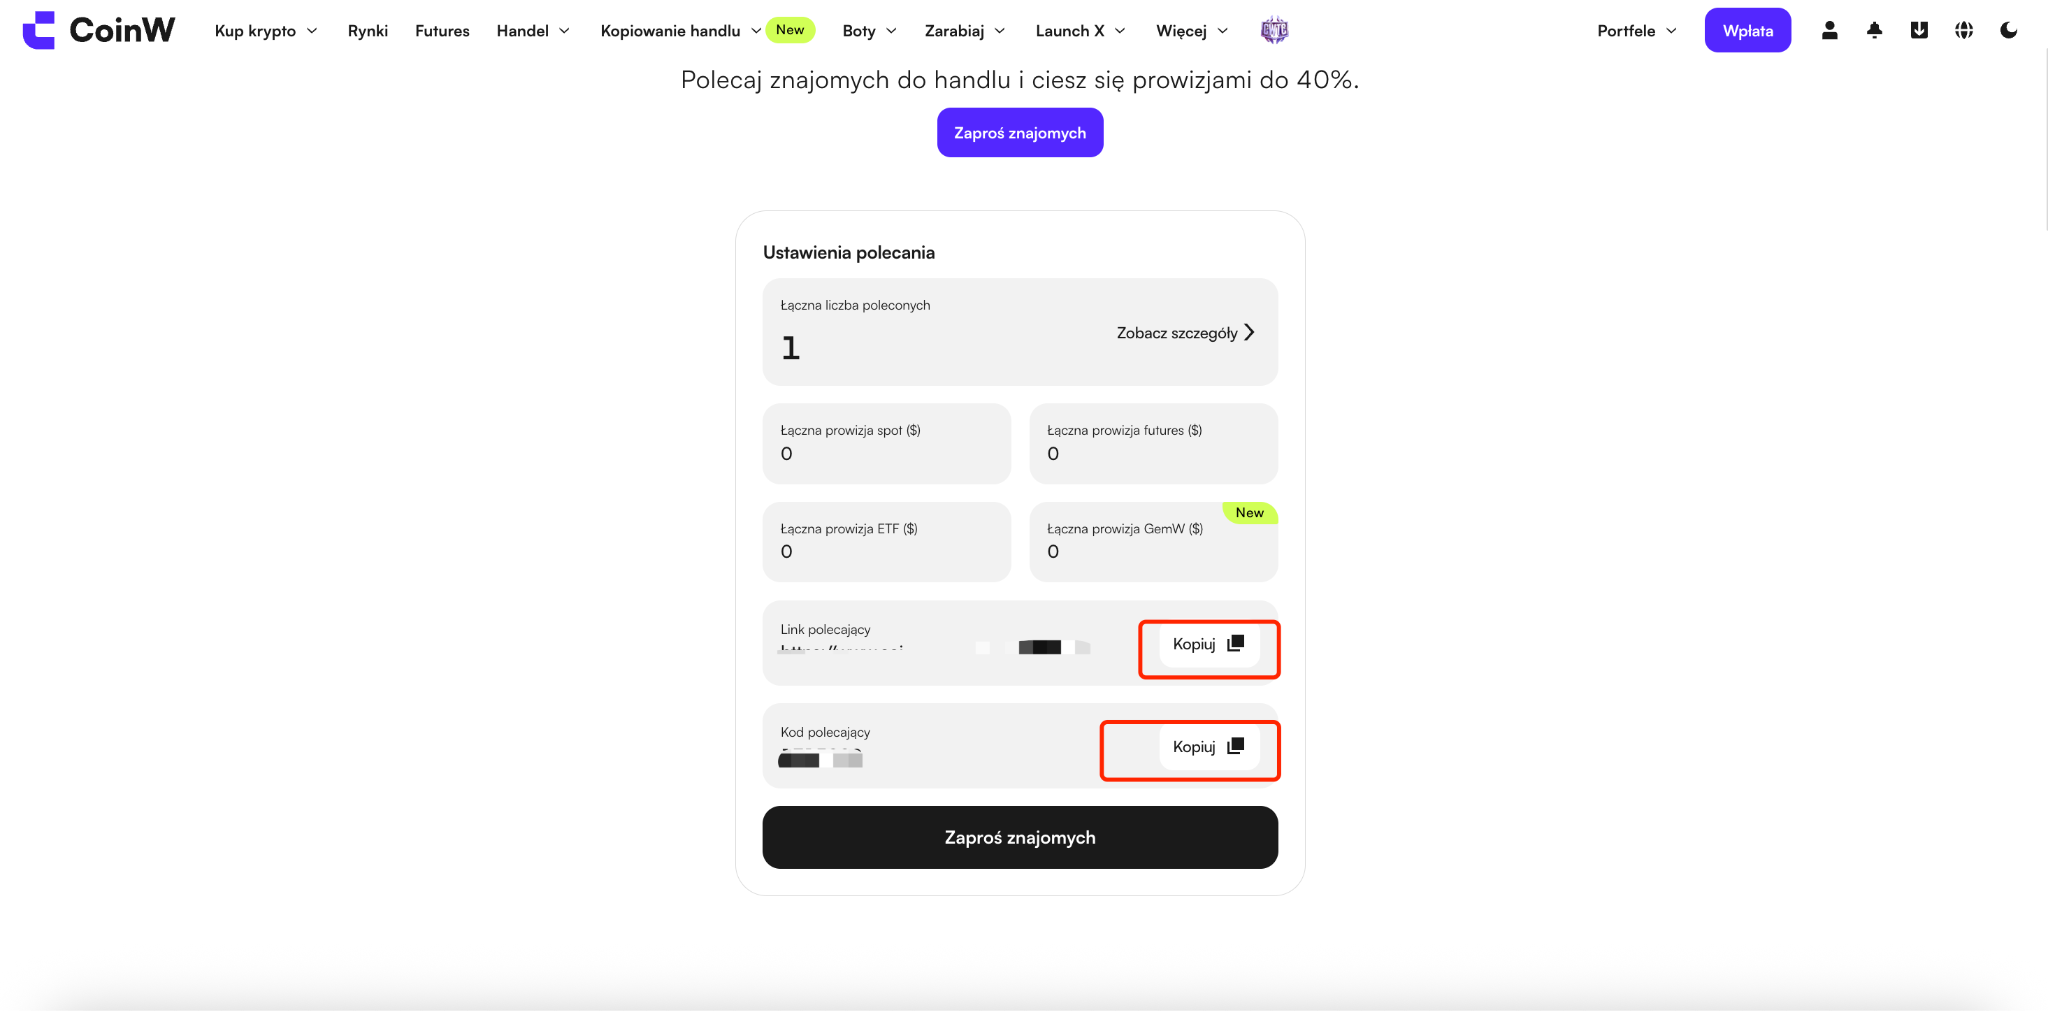The height and width of the screenshot is (1011, 2048).
Task: Click the Łączna prowizja GemW card
Action: 1154,541
